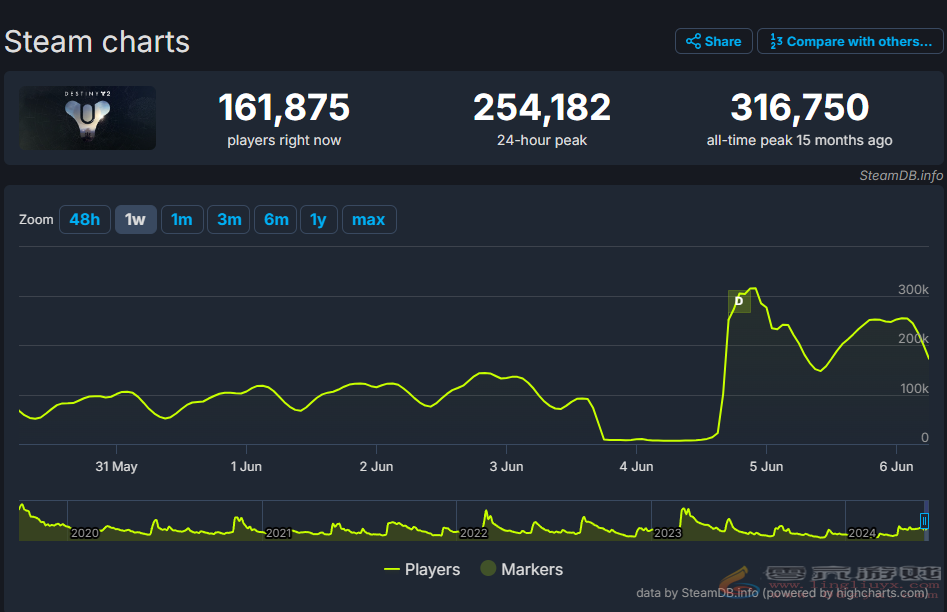Toggle the Markers series in legend
This screenshot has height=612, width=947.
[521, 569]
